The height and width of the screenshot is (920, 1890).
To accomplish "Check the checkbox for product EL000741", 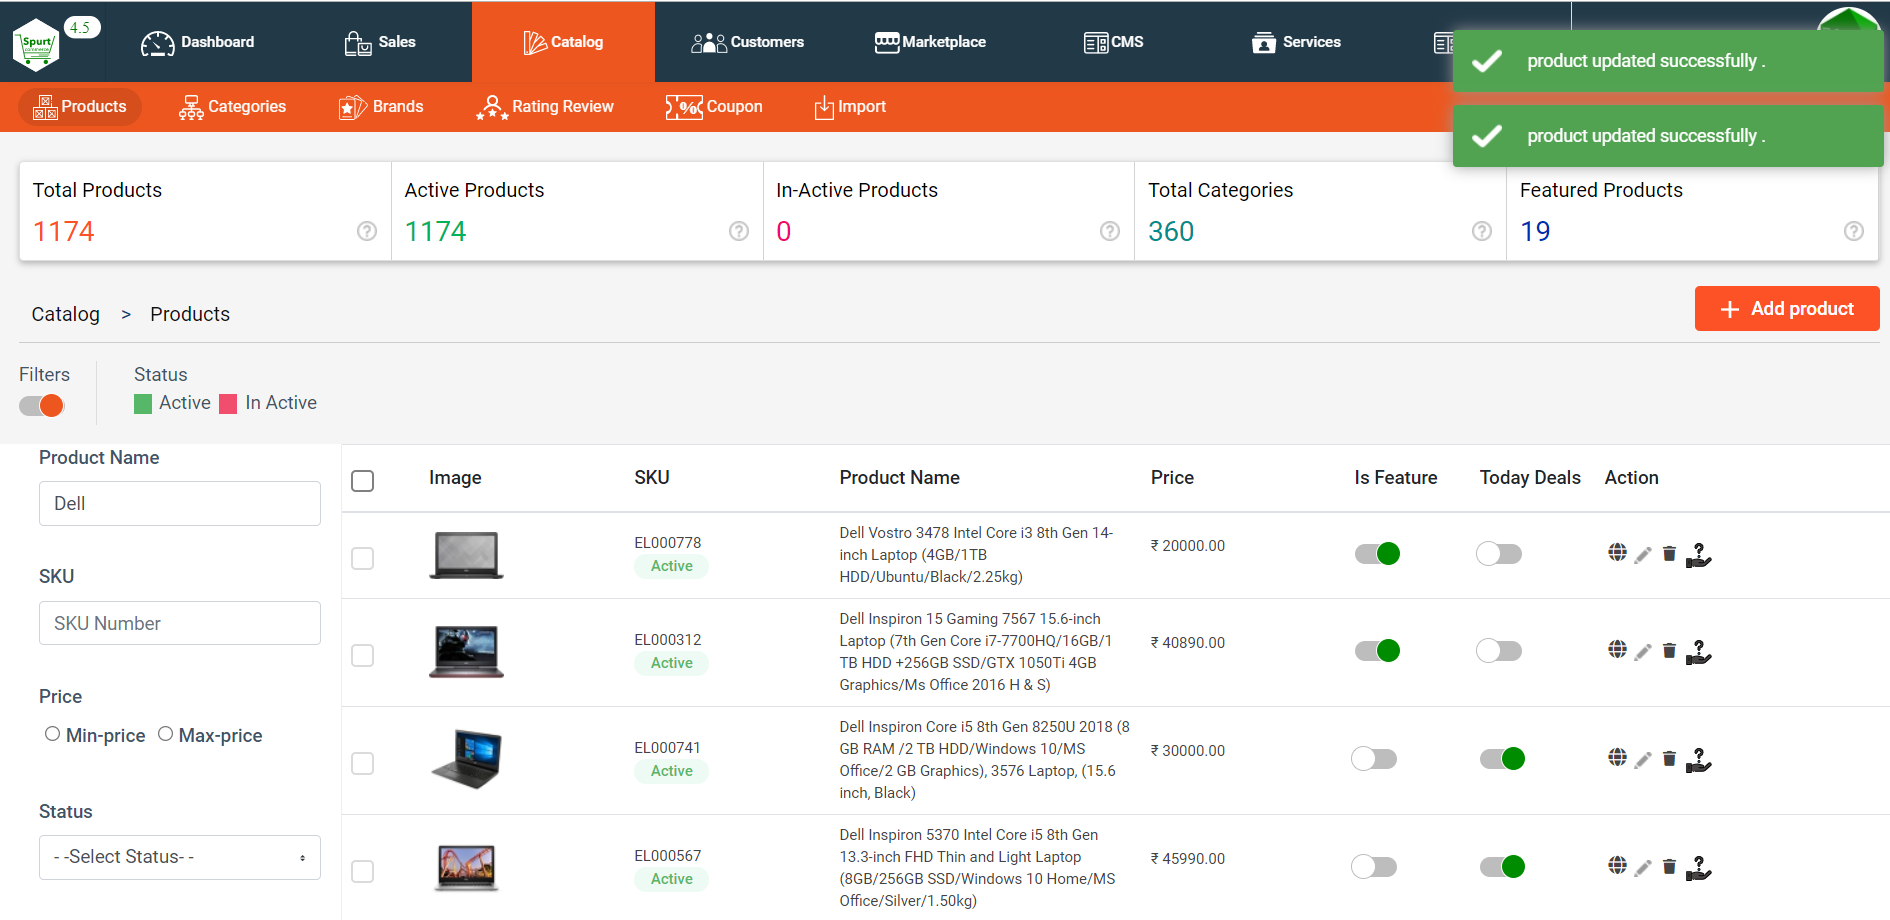I will coord(363,763).
